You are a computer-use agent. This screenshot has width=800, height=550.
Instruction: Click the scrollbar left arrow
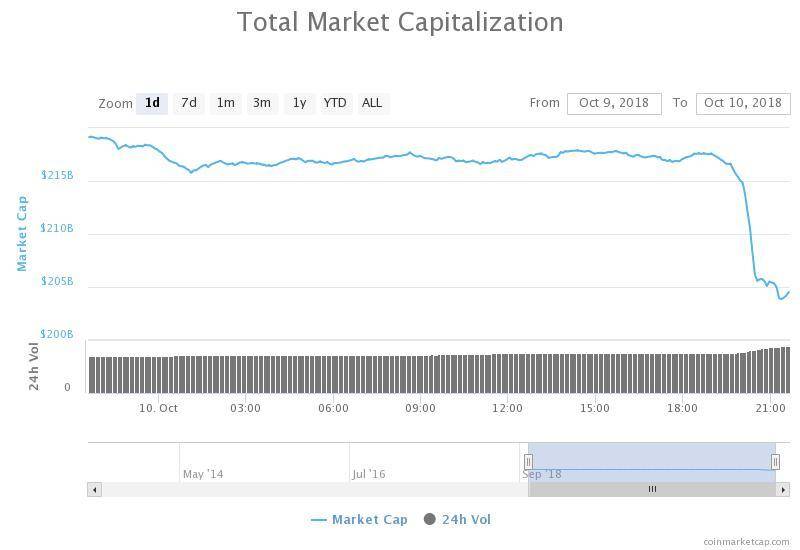pyautogui.click(x=95, y=489)
